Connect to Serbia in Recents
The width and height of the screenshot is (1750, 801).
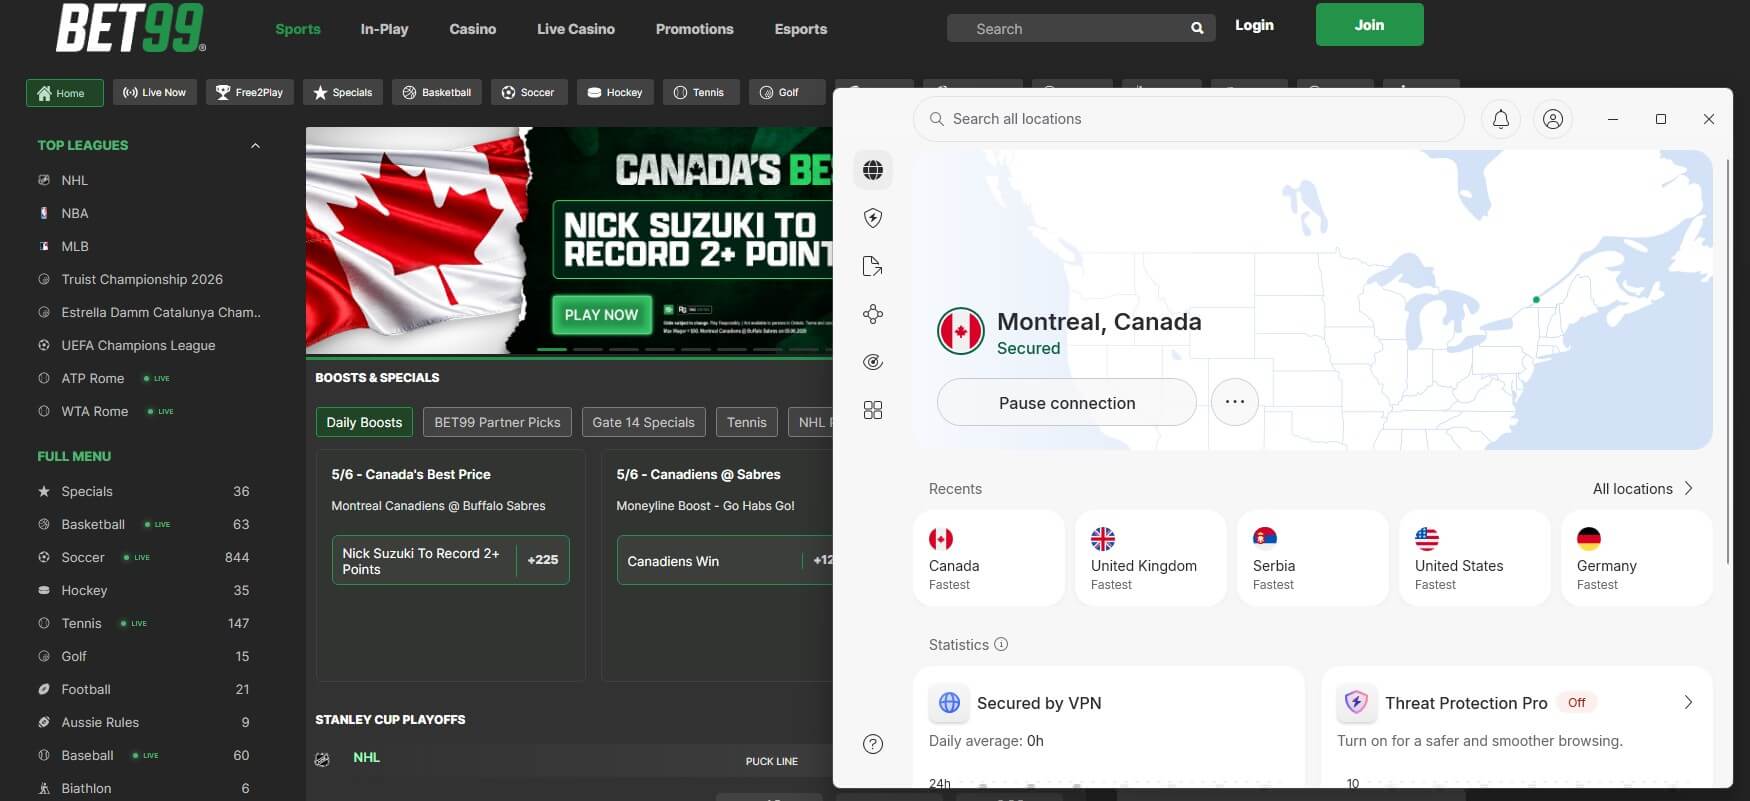[x=1313, y=558]
